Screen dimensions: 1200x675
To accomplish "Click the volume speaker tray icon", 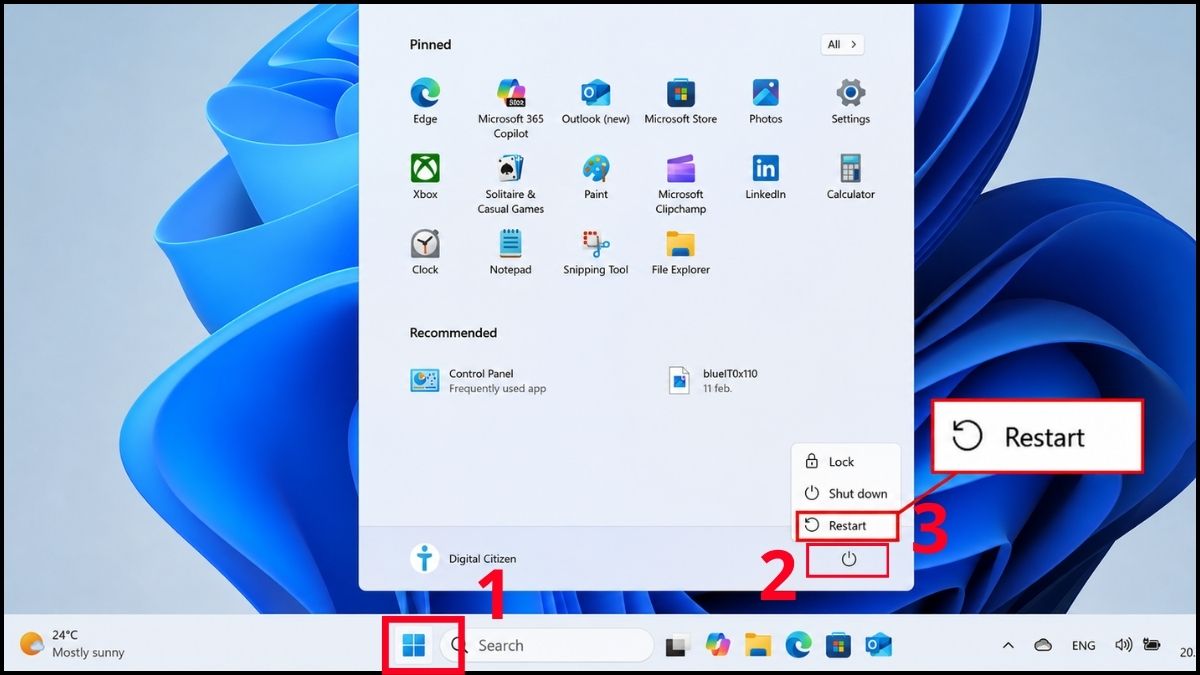I will click(1123, 646).
